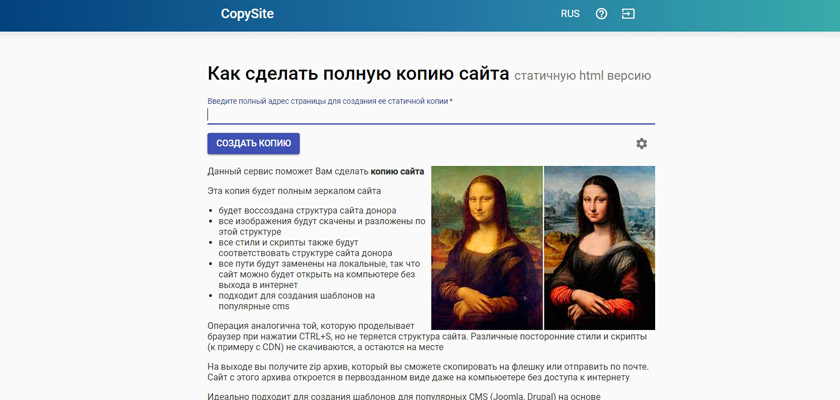Click the СОЗДАТЬ КОПИЮ button
This screenshot has height=400, width=840.
[x=253, y=144]
